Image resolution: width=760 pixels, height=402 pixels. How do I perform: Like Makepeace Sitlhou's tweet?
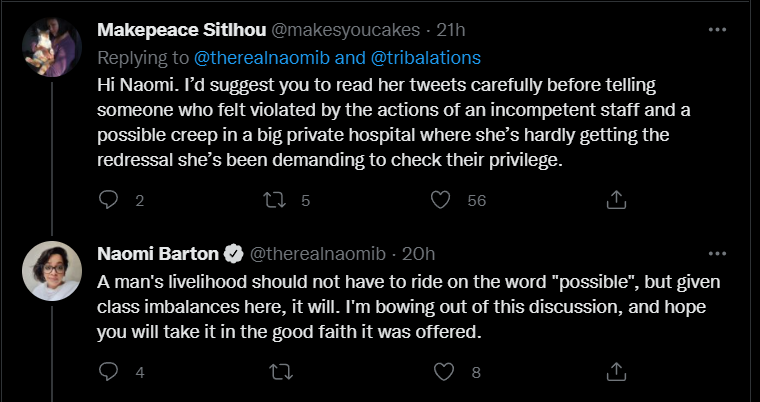[439, 200]
